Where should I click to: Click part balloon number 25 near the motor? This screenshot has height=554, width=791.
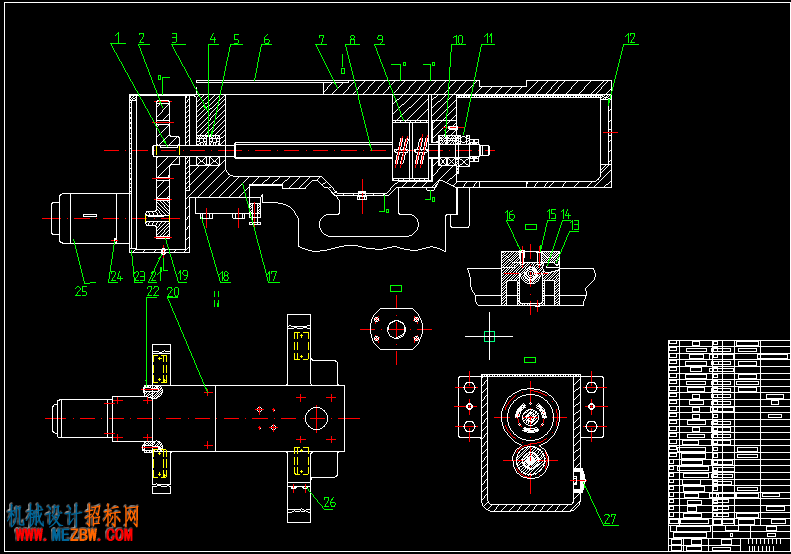pos(81,291)
